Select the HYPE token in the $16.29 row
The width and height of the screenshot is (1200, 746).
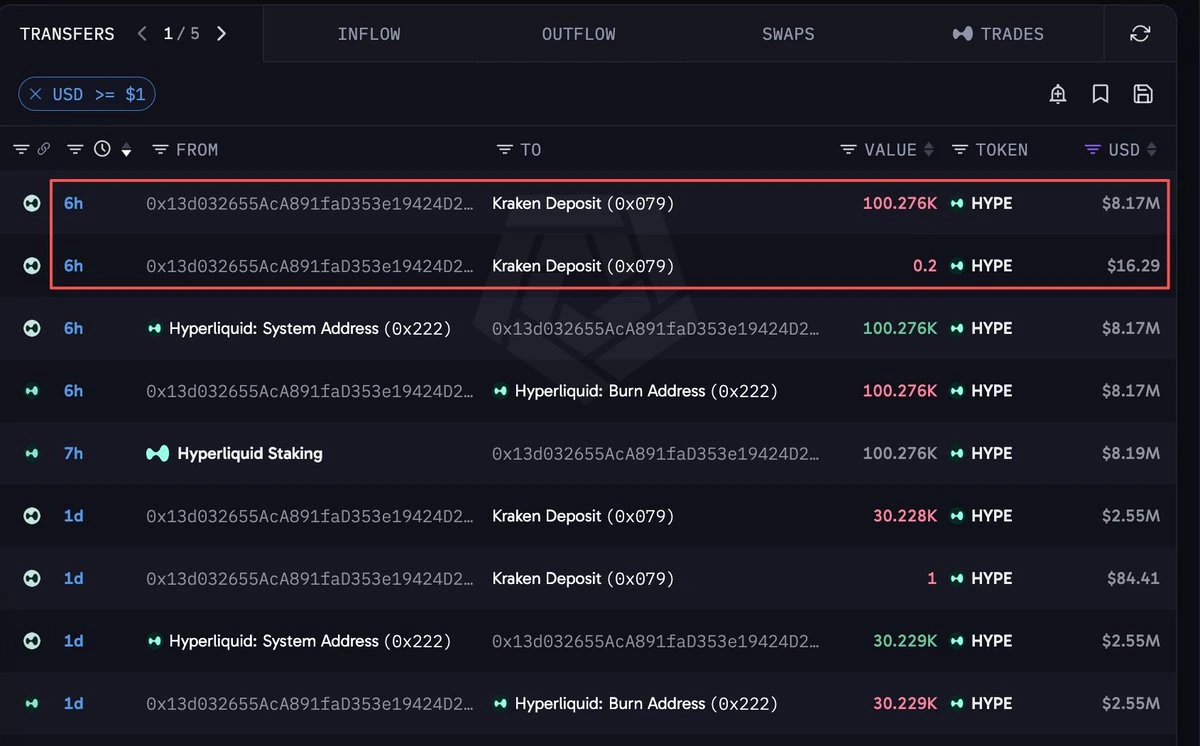point(981,266)
